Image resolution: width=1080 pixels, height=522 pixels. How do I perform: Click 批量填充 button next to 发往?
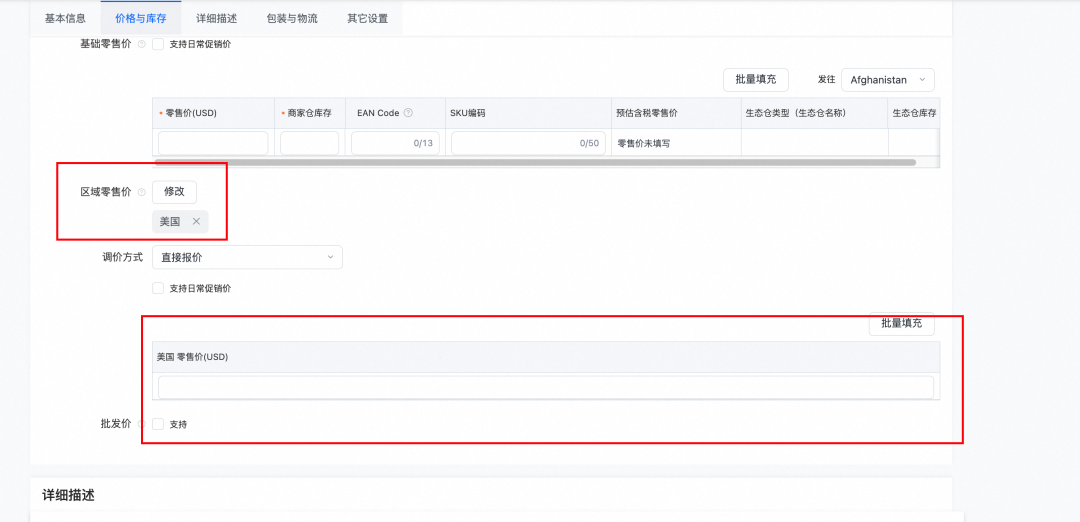755,80
